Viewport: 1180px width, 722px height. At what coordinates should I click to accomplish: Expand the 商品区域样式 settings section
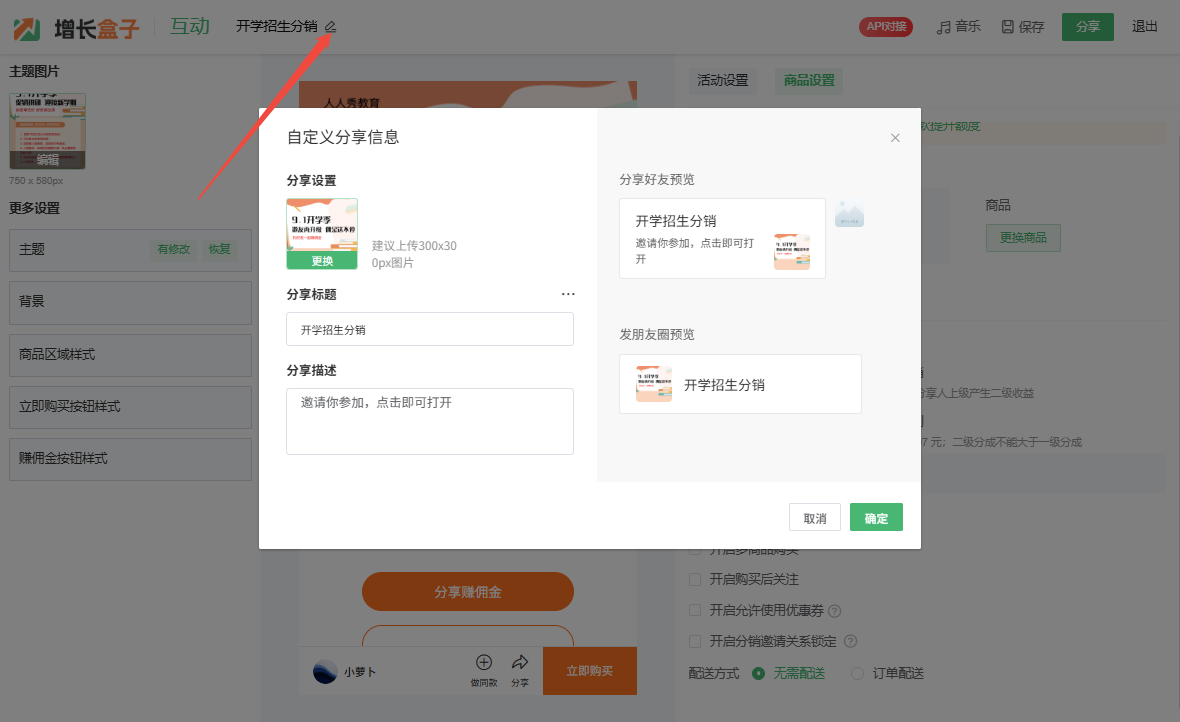[x=130, y=355]
